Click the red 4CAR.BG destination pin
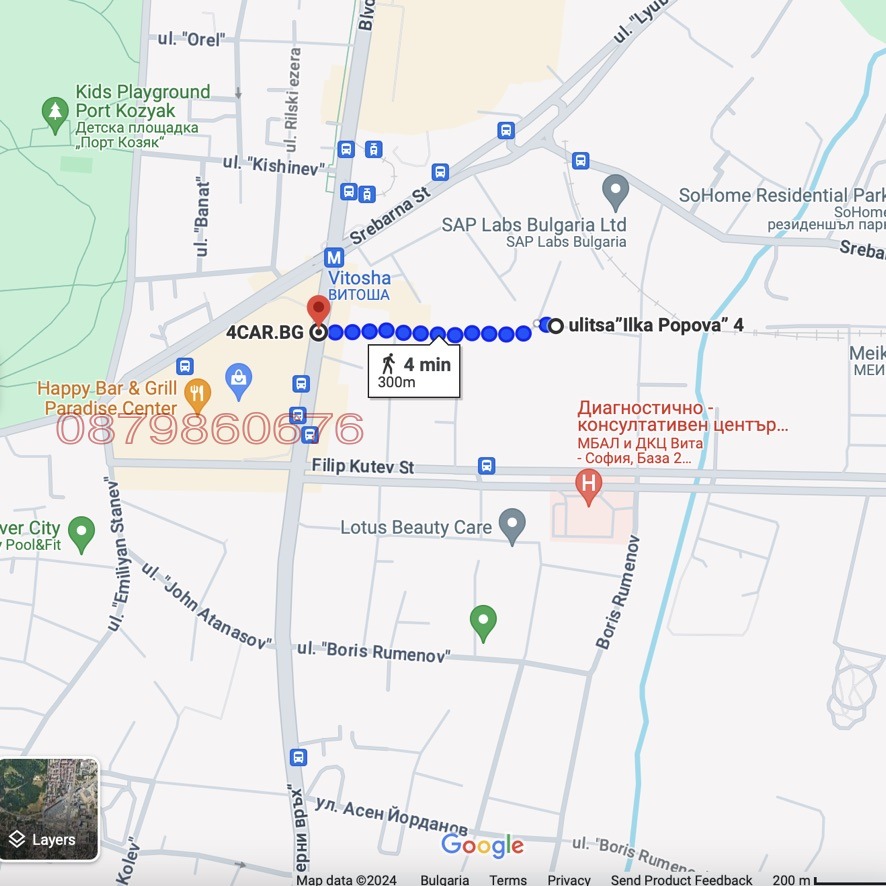 point(318,310)
